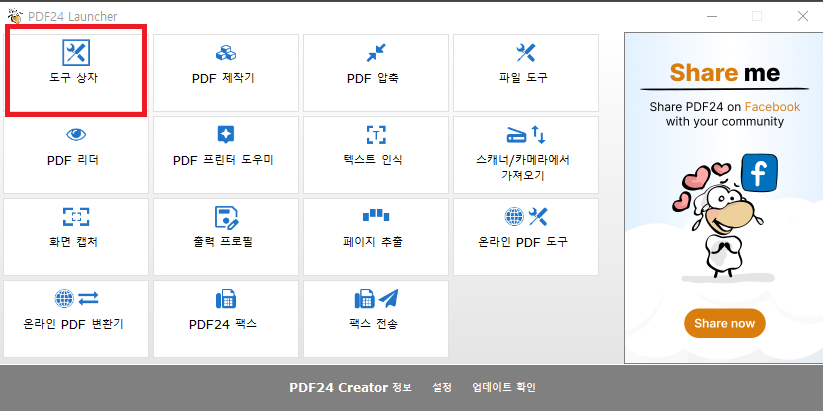Click the 텍스트 인식 label

pyautogui.click(x=371, y=160)
